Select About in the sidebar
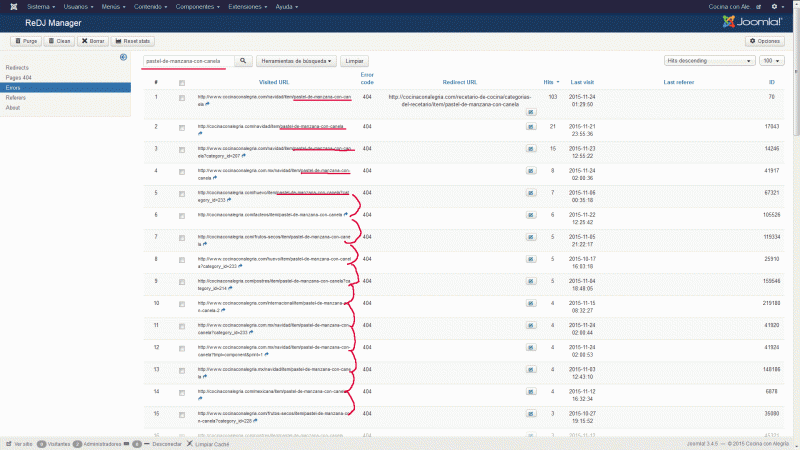The width and height of the screenshot is (800, 450). point(13,108)
